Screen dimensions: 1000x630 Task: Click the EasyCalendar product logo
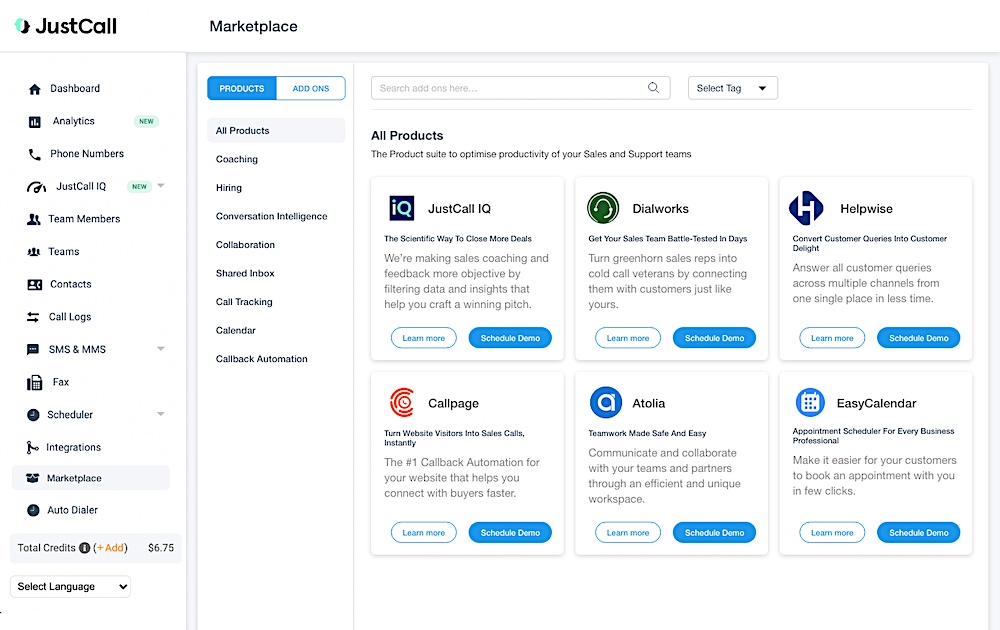[x=809, y=403]
